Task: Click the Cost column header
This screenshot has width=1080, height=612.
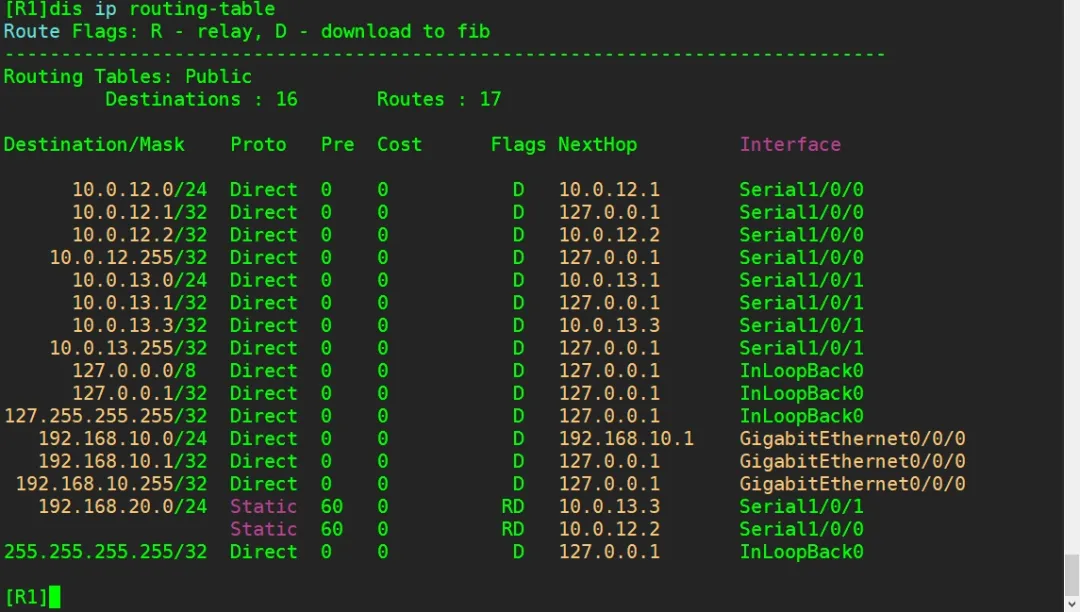Action: pos(399,144)
